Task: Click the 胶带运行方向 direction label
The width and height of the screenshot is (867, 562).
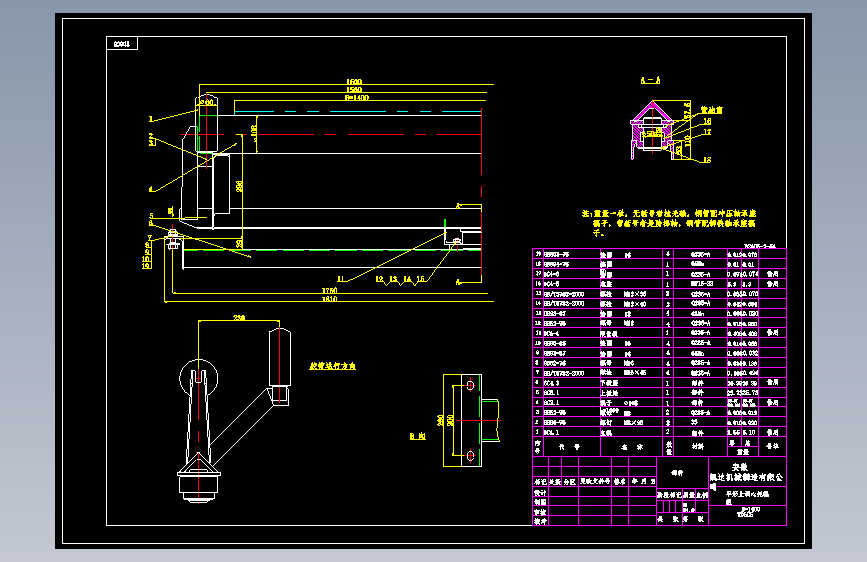Action: click(x=332, y=366)
